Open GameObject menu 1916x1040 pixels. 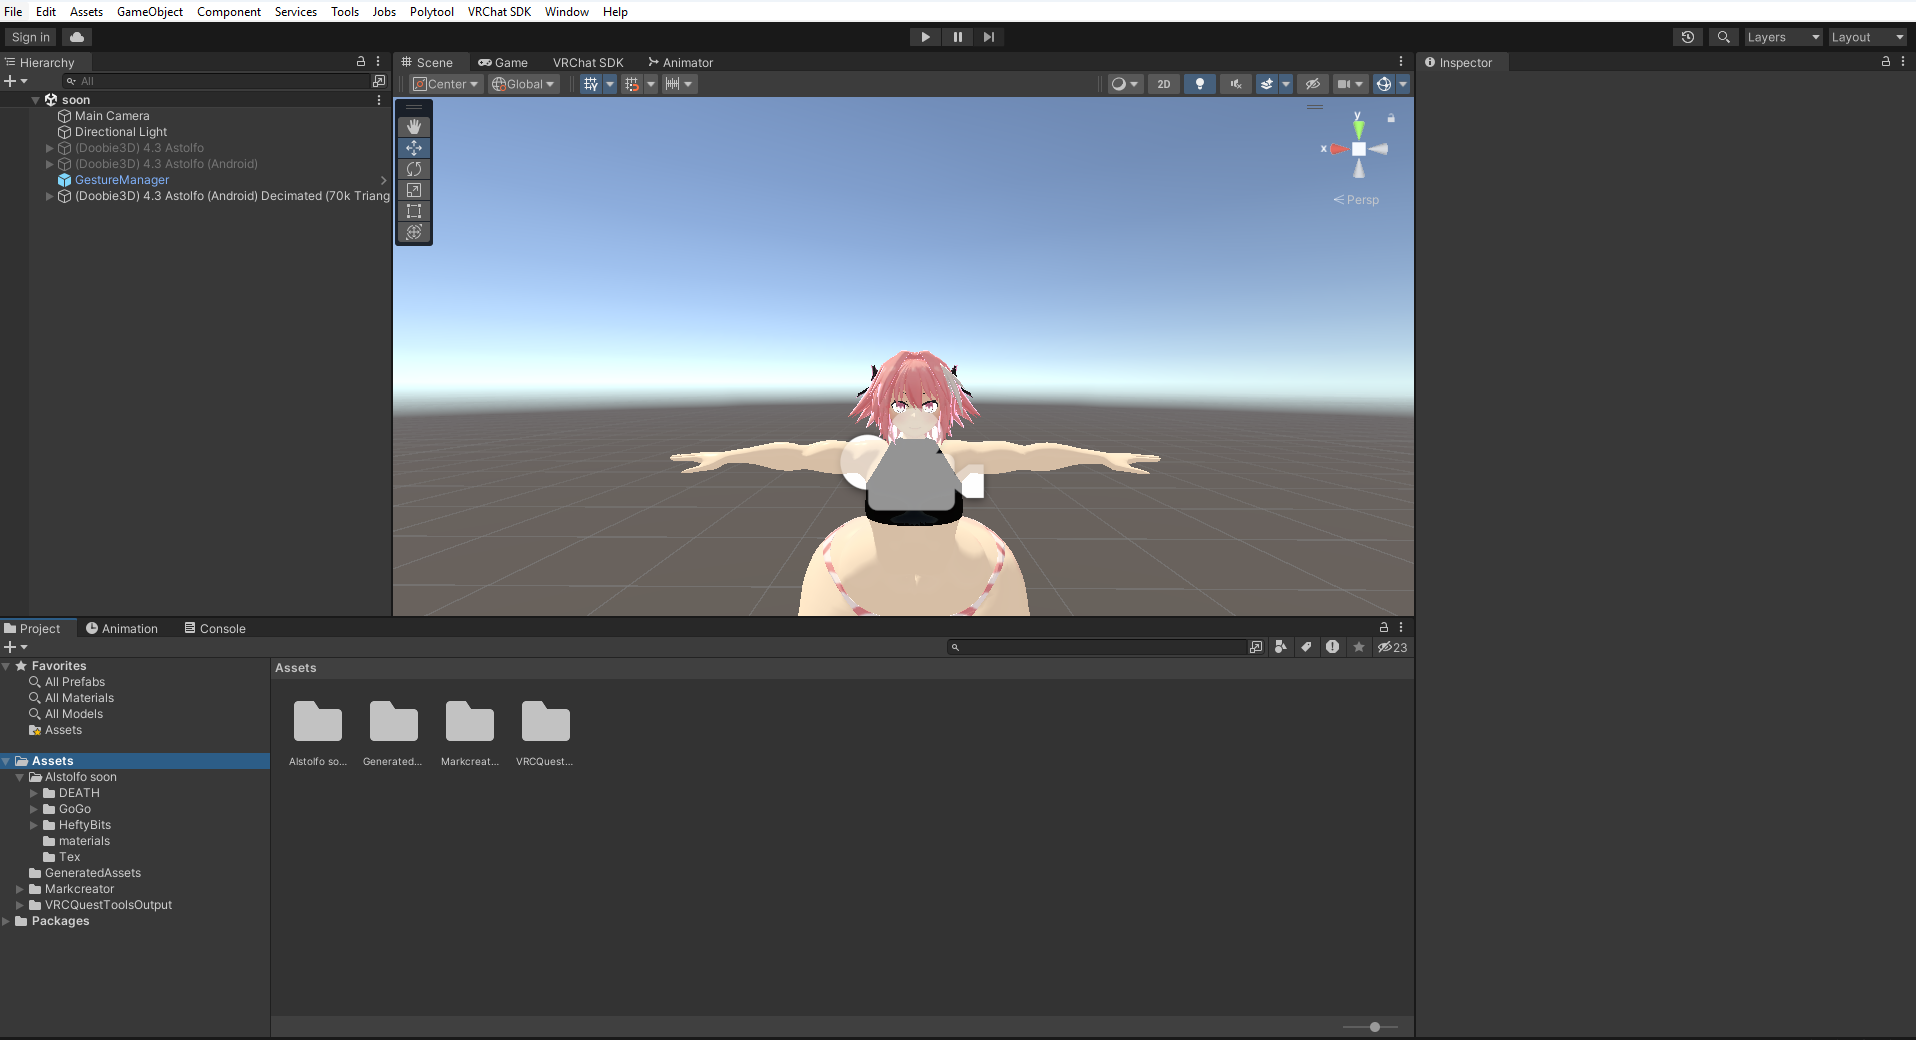tap(150, 11)
